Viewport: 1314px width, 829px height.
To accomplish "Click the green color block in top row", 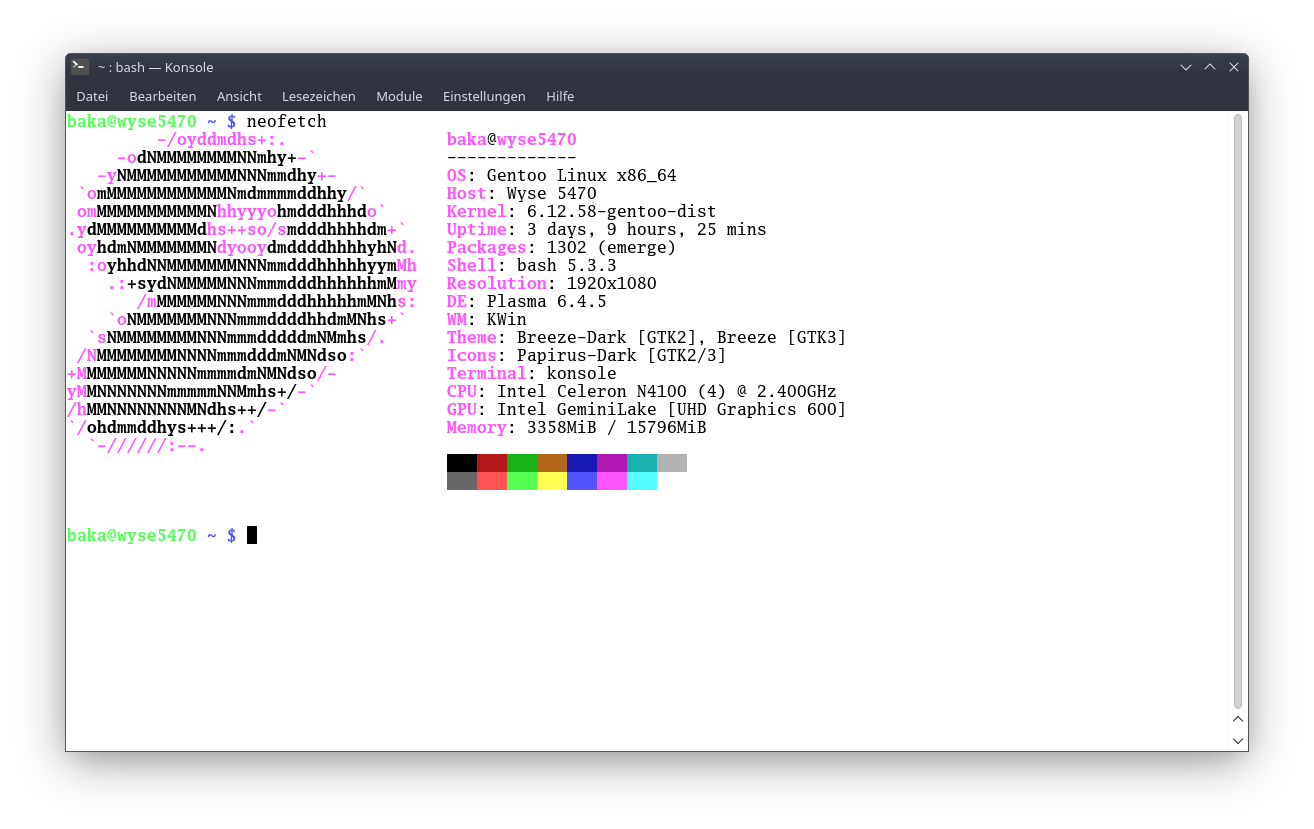I will [522, 463].
